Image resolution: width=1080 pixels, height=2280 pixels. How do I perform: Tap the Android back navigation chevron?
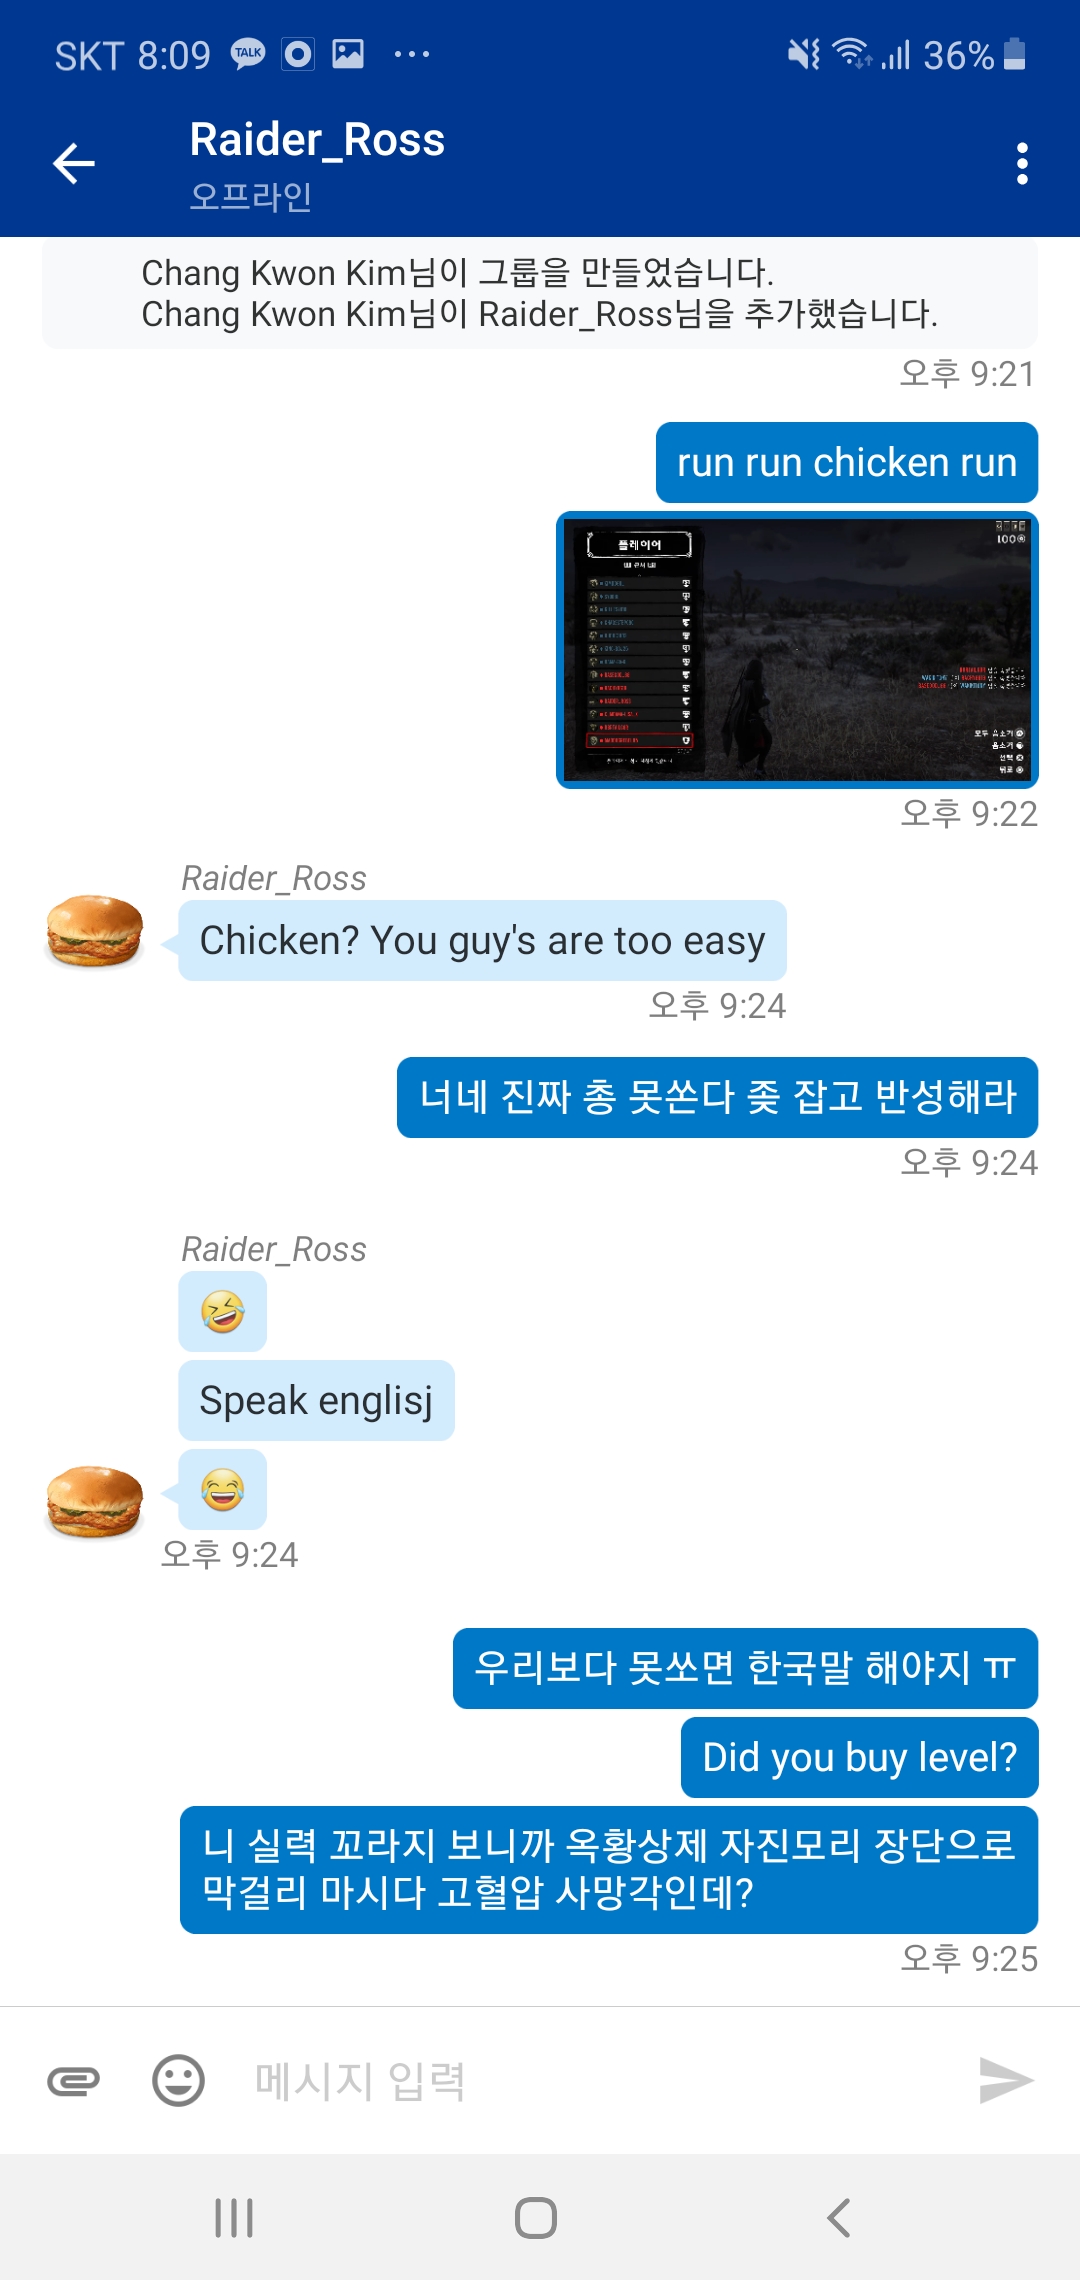[x=839, y=2217]
